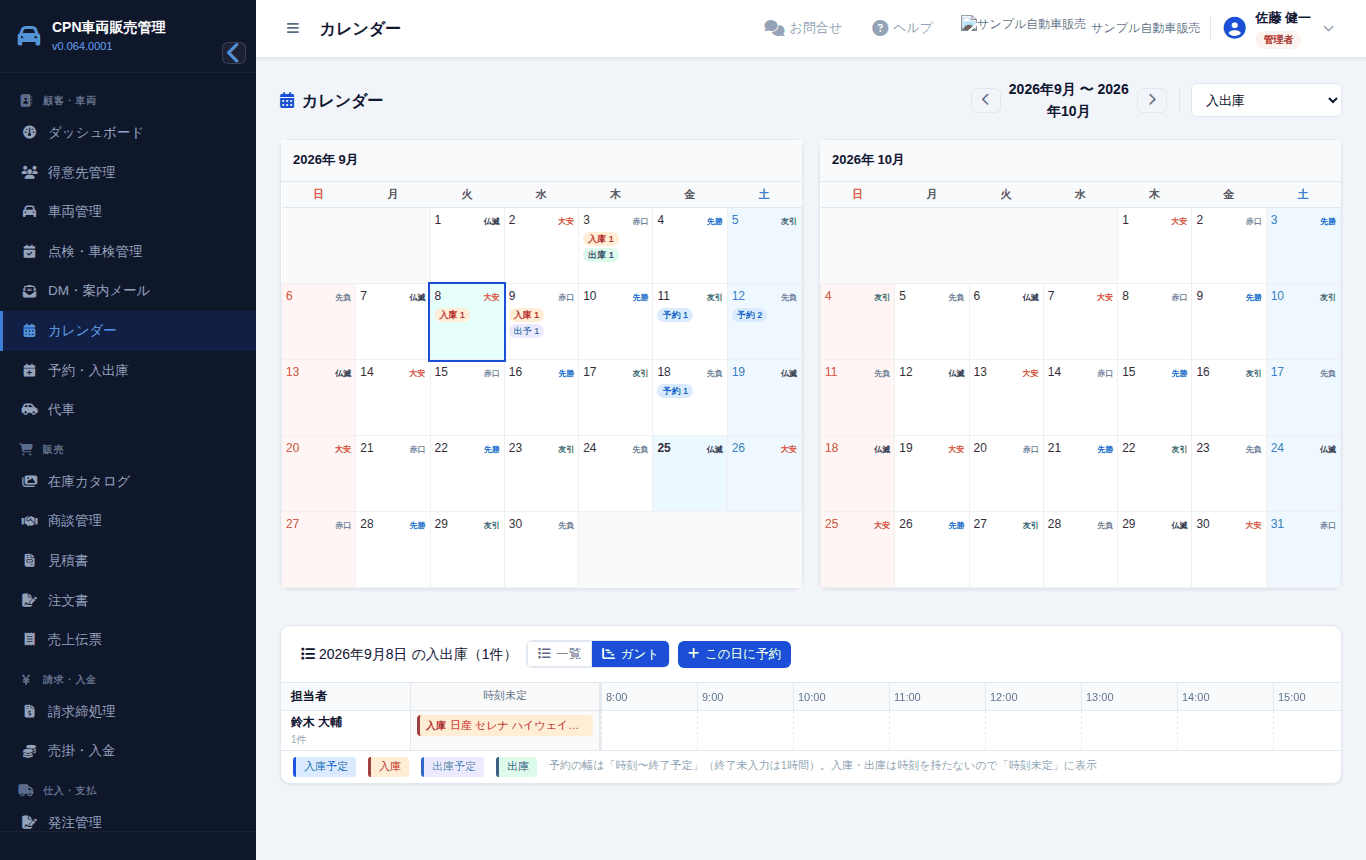
Task: Click the 売上伝票 receipt icon
Action: [29, 639]
